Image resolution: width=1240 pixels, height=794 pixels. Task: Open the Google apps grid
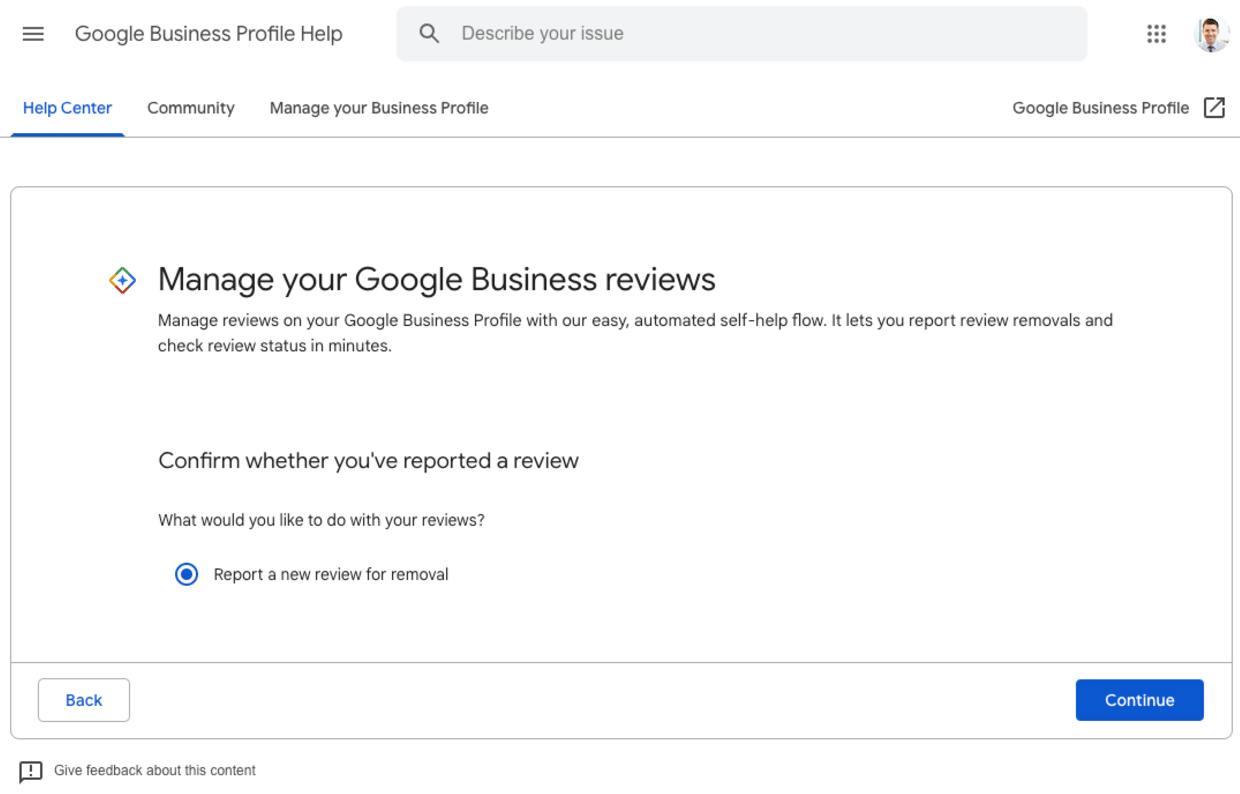1157,34
